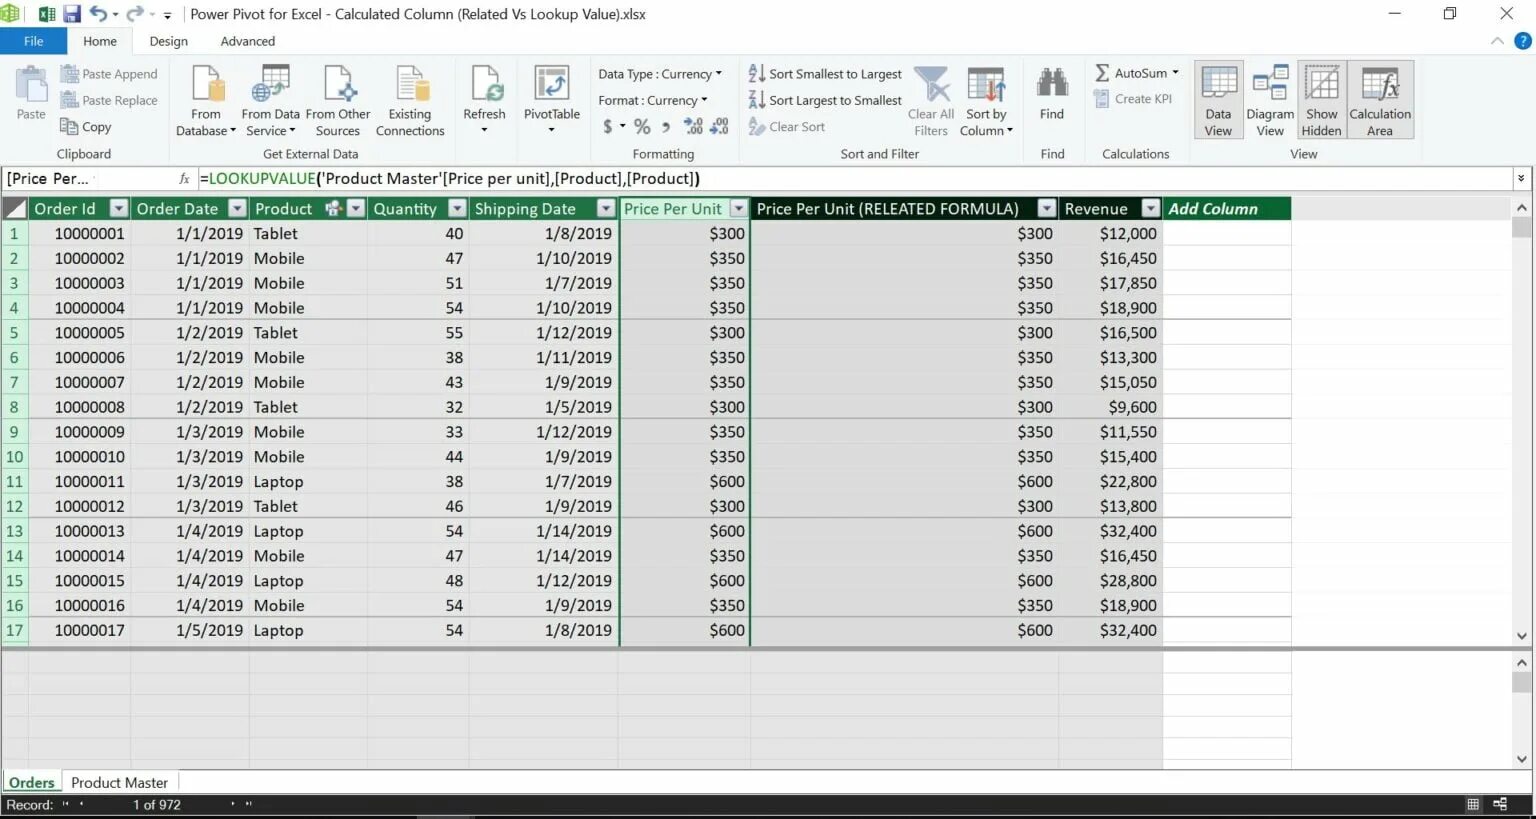
Task: Switch to Diagram View
Action: pos(1270,101)
